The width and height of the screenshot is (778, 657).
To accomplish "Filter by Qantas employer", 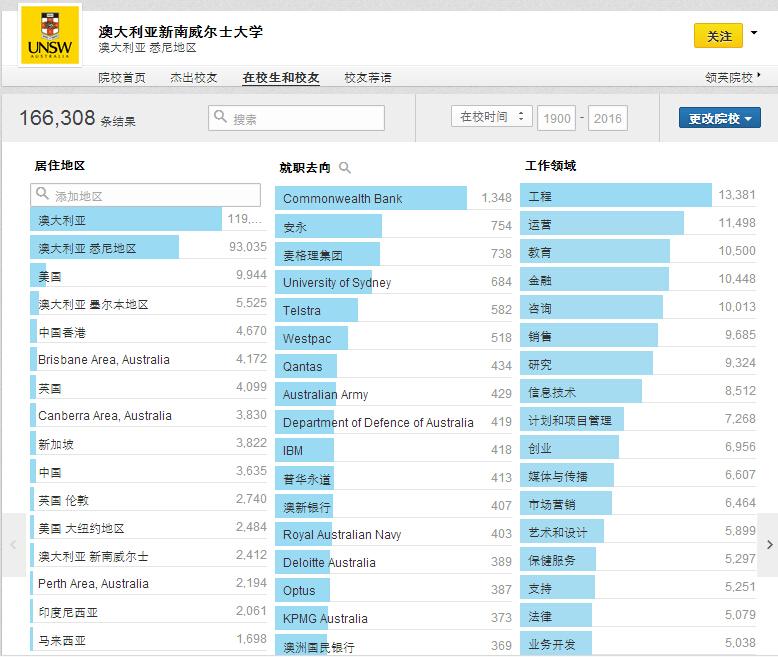I will coord(393,366).
